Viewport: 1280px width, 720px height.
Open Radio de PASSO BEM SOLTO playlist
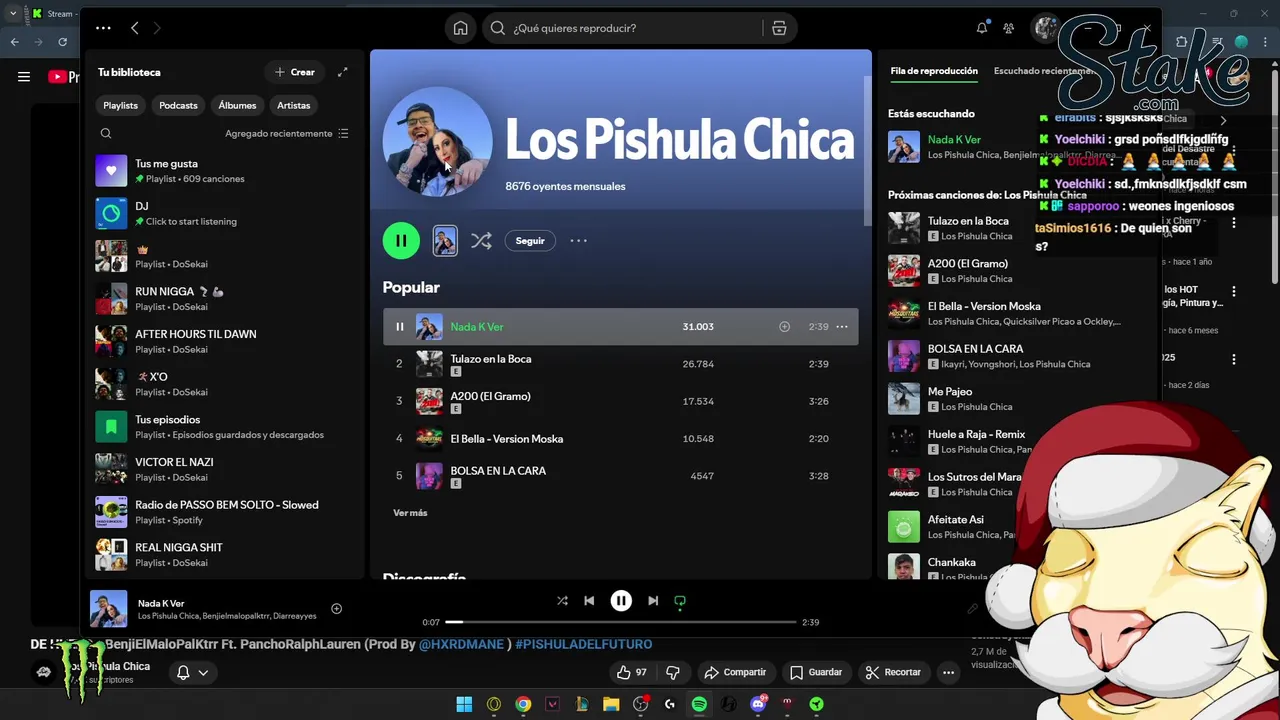coord(225,512)
